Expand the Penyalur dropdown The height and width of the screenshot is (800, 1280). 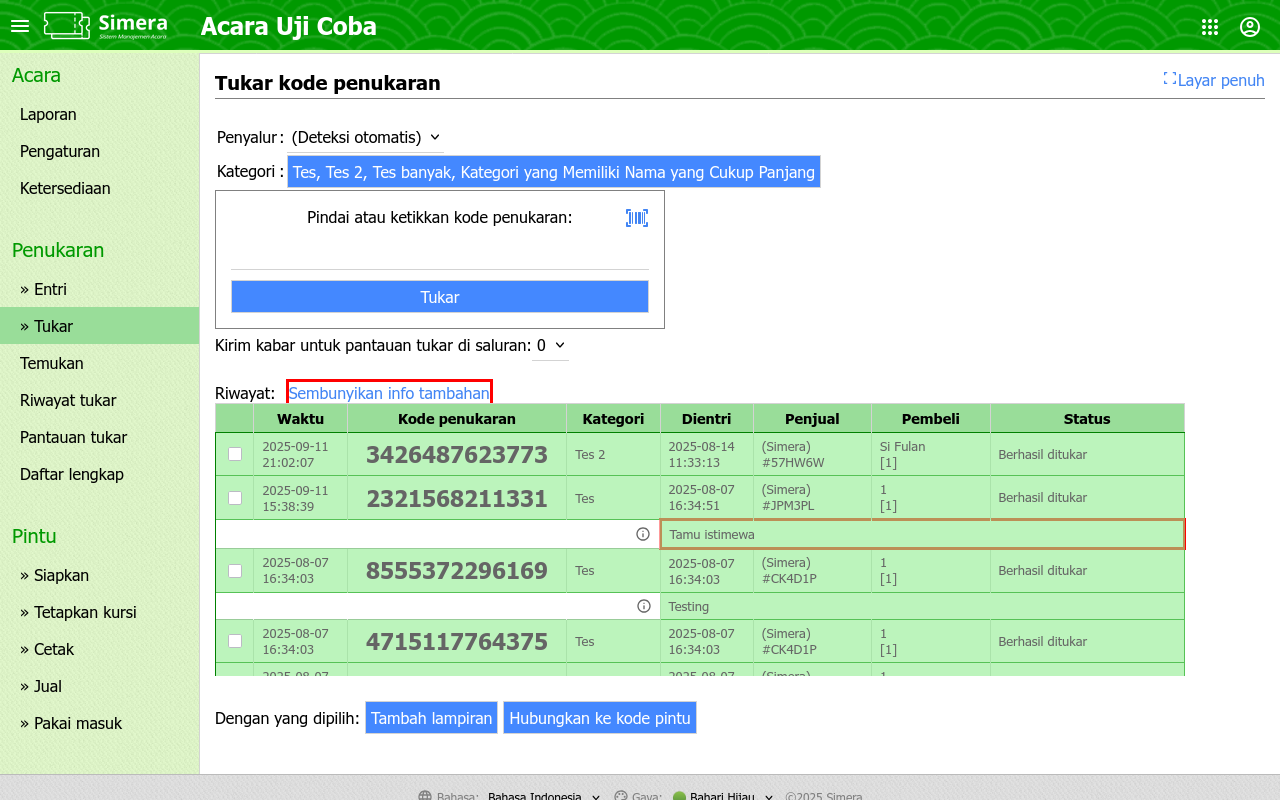tap(365, 137)
